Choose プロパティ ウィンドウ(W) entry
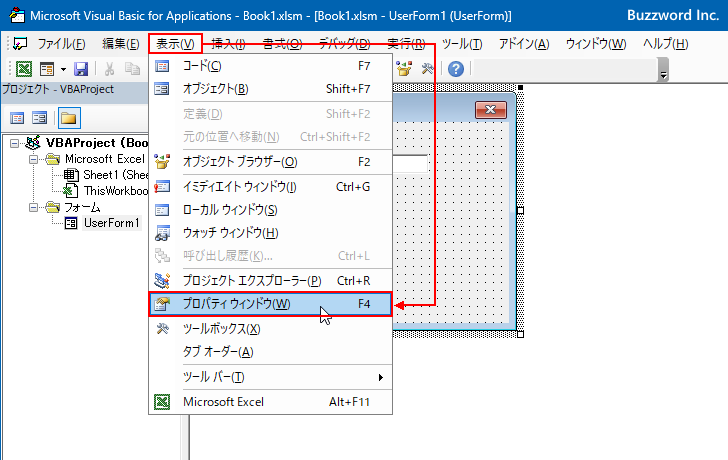This screenshot has width=728, height=460. tap(270, 304)
